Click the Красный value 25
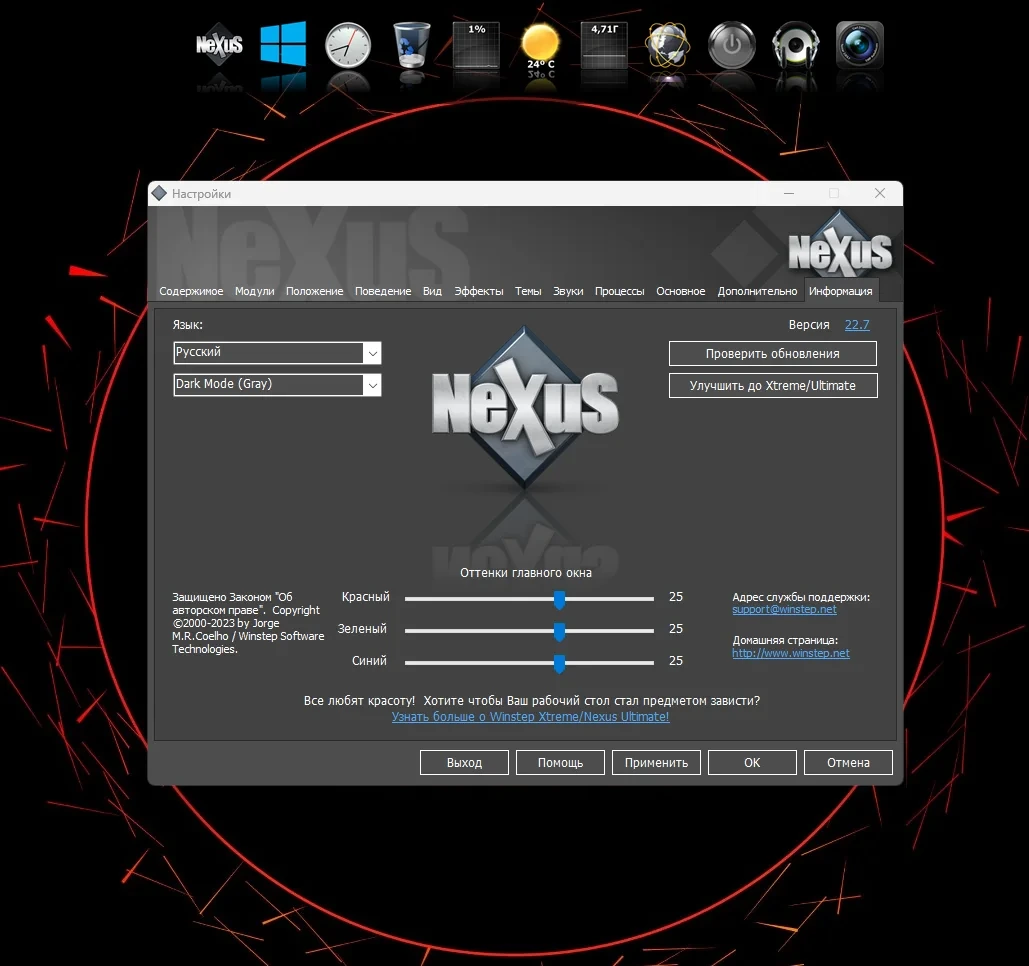 point(676,597)
